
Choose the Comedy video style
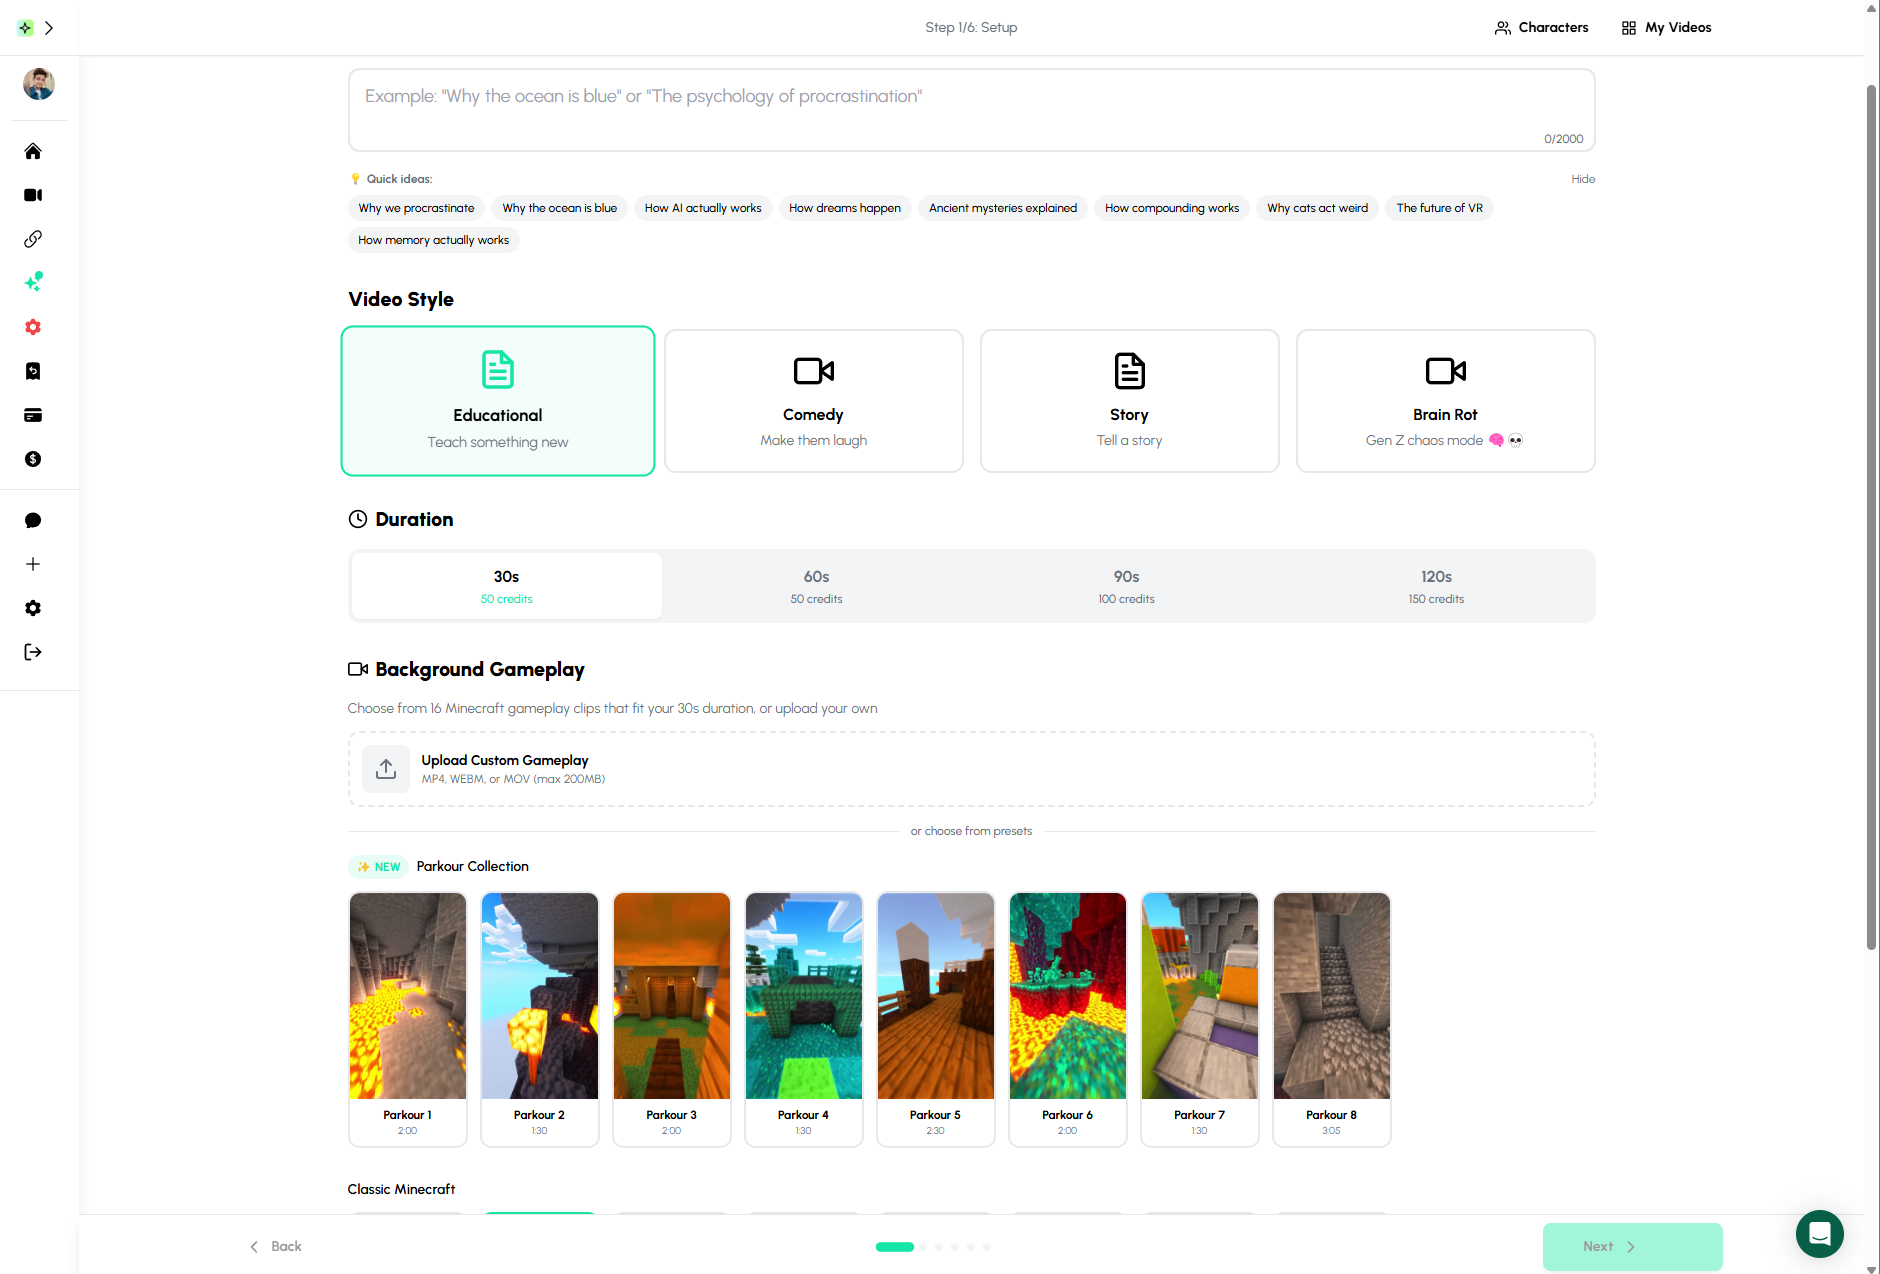tap(813, 400)
